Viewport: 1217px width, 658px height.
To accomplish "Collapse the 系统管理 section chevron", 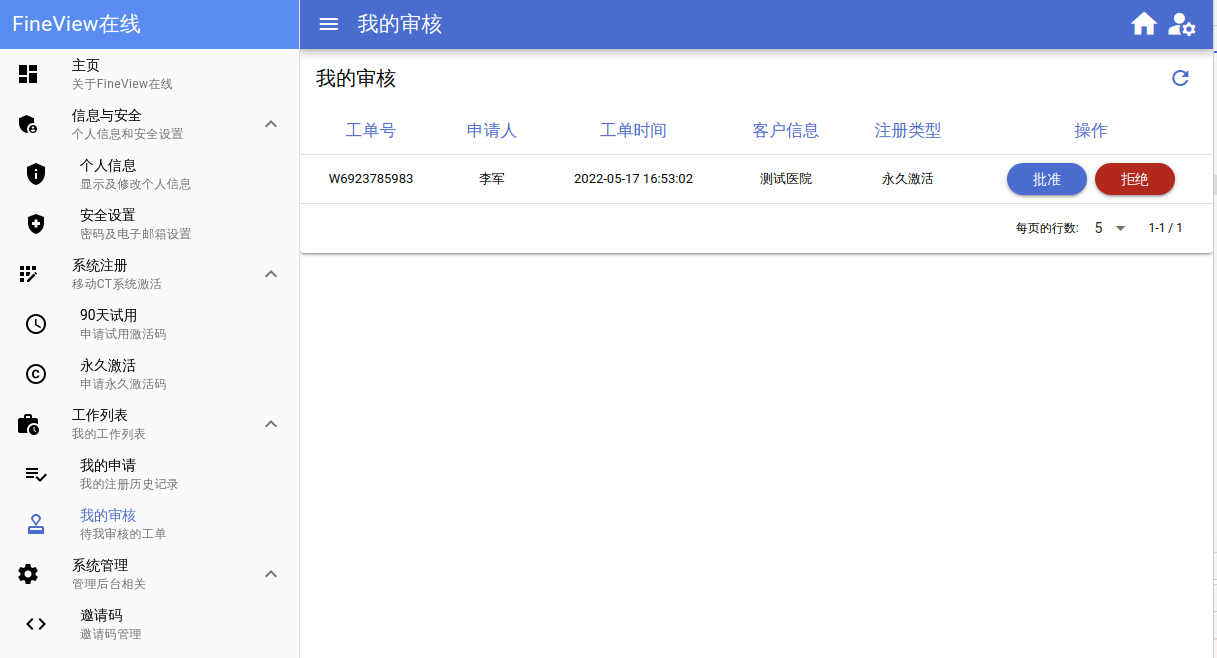I will 270,574.
